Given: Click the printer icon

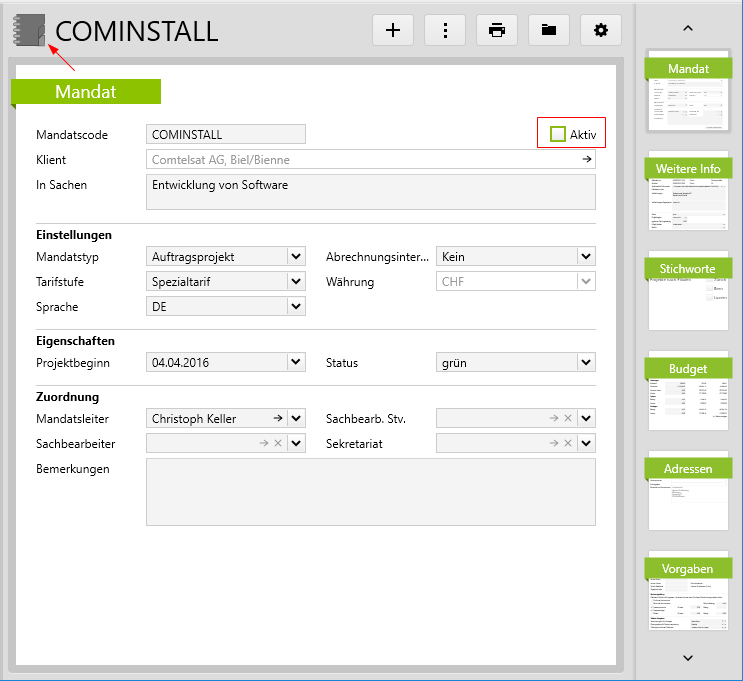Looking at the screenshot, I should pos(497,30).
